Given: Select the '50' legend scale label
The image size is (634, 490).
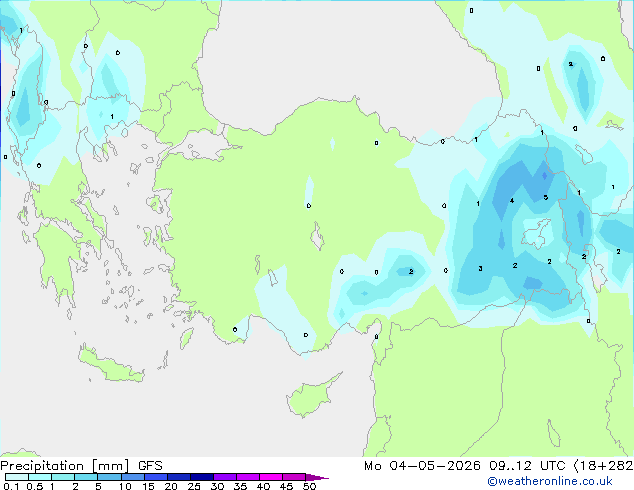Looking at the screenshot, I should tap(309, 486).
